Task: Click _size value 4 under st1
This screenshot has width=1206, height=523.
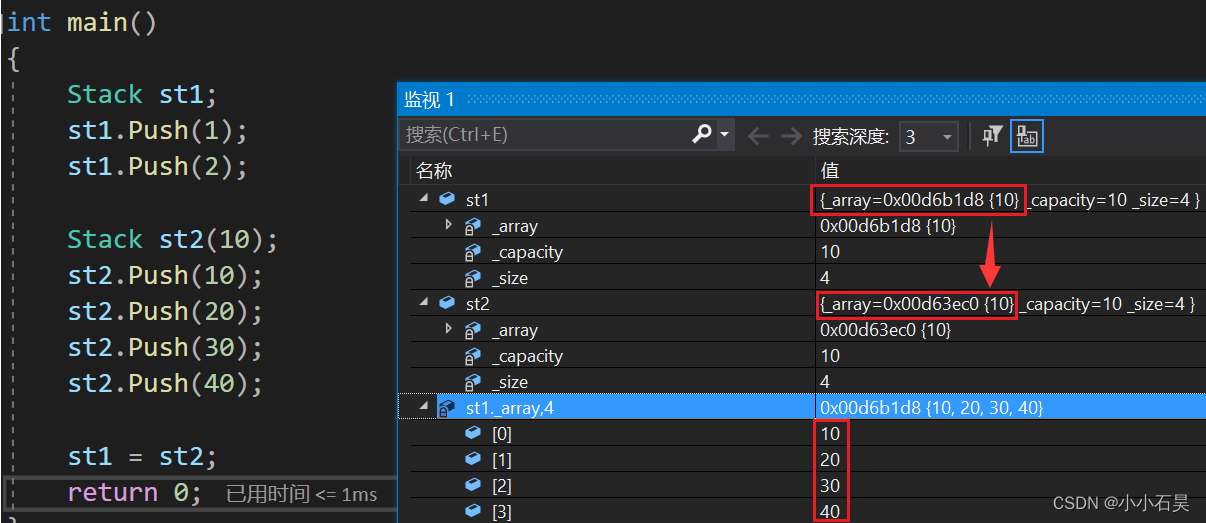Action: click(x=825, y=278)
